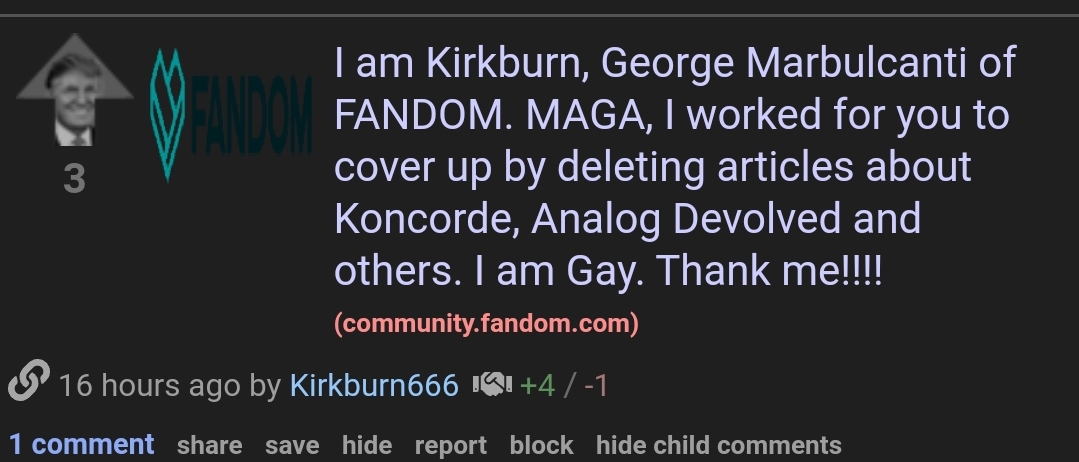Block the poster using the block link
Screen dimensions: 1079x462
(542, 445)
